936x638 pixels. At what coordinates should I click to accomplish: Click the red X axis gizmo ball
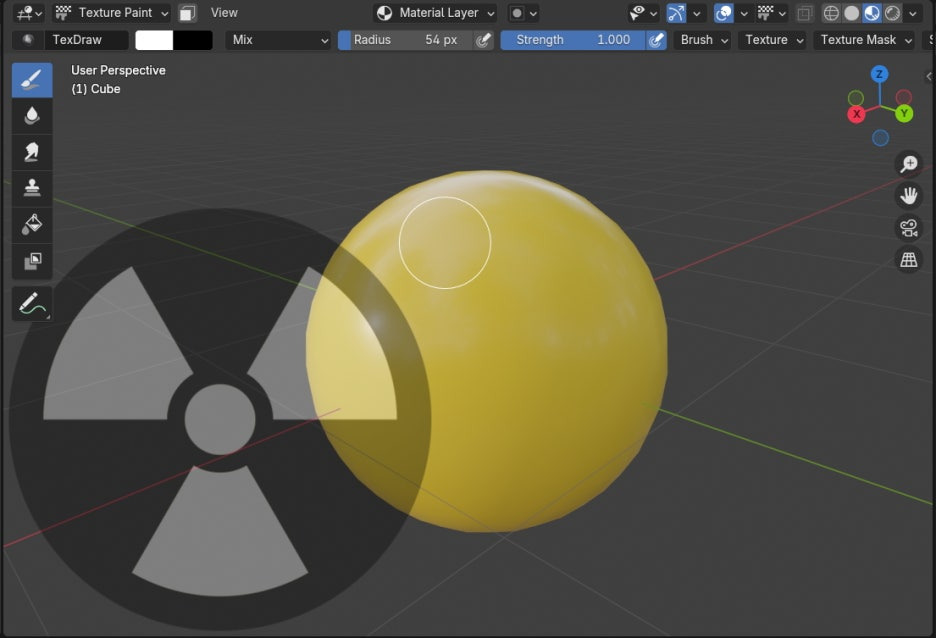857,114
